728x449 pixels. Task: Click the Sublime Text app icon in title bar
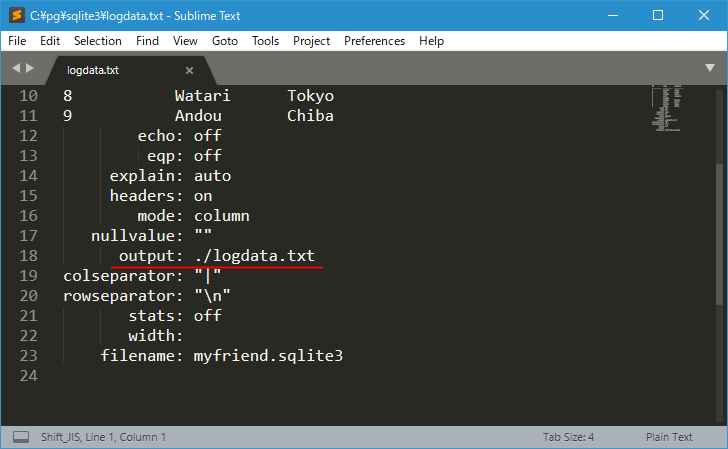tap(15, 15)
